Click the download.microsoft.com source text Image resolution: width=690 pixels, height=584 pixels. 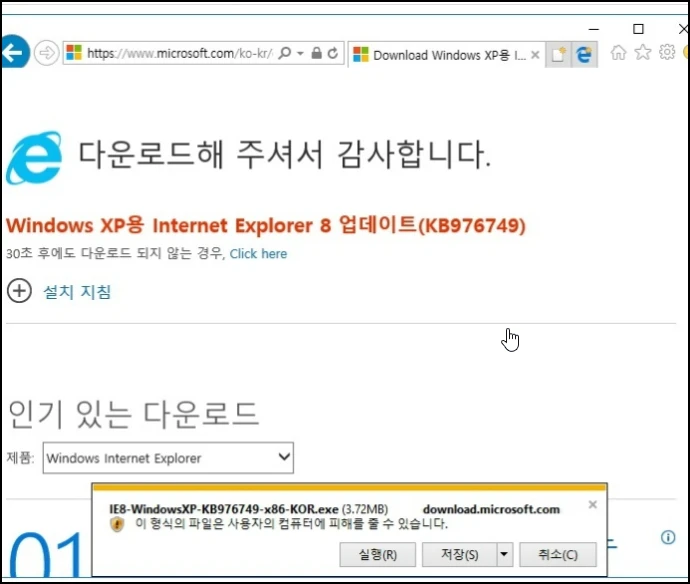(x=491, y=509)
